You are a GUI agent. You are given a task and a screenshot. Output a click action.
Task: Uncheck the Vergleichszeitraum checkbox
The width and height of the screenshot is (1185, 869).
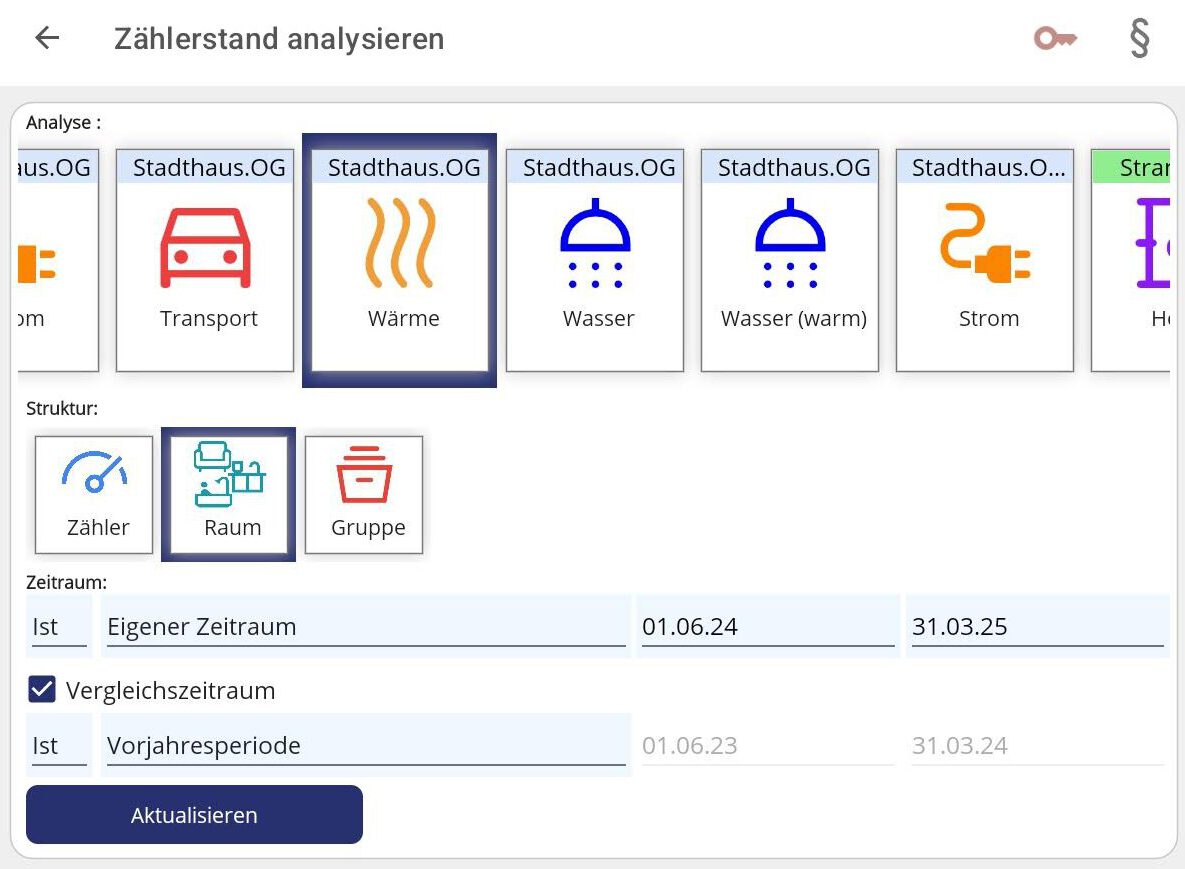click(41, 690)
